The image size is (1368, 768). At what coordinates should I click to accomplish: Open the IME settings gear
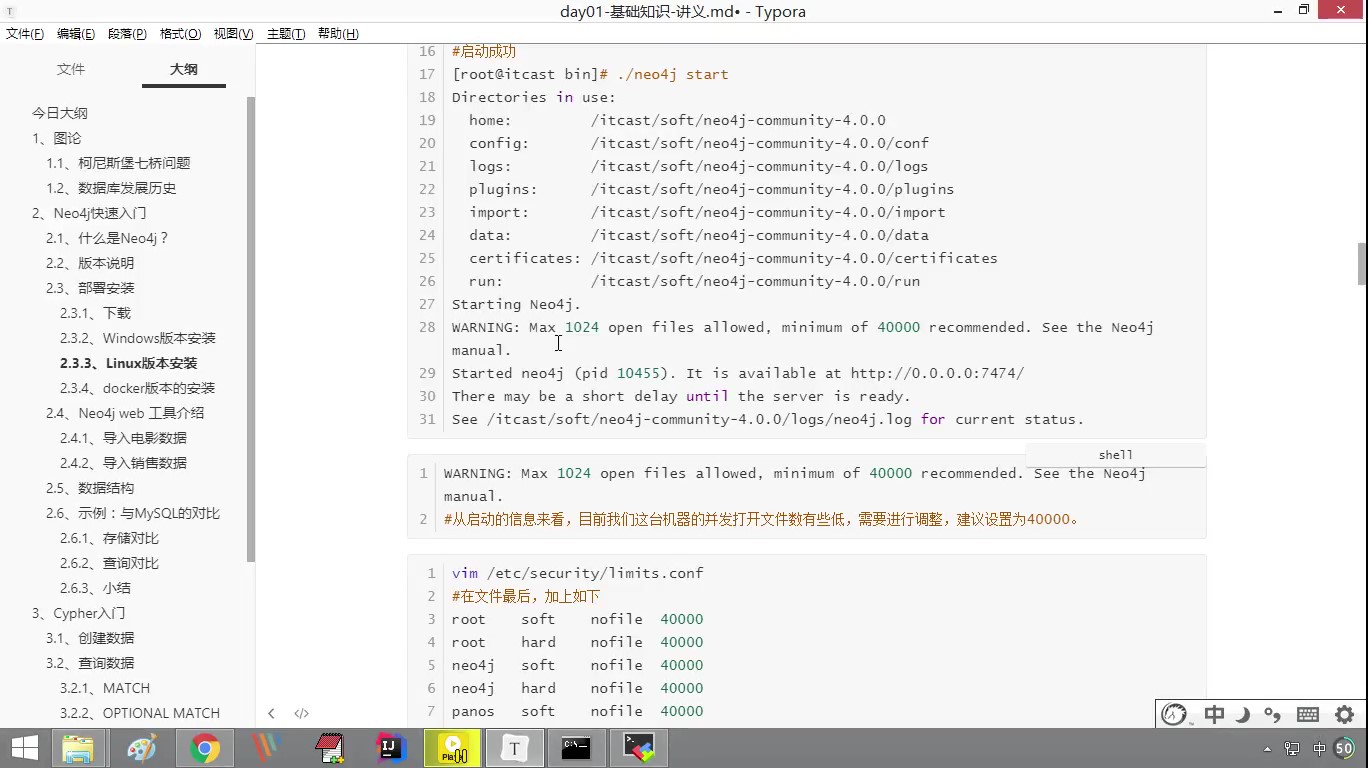1344,714
